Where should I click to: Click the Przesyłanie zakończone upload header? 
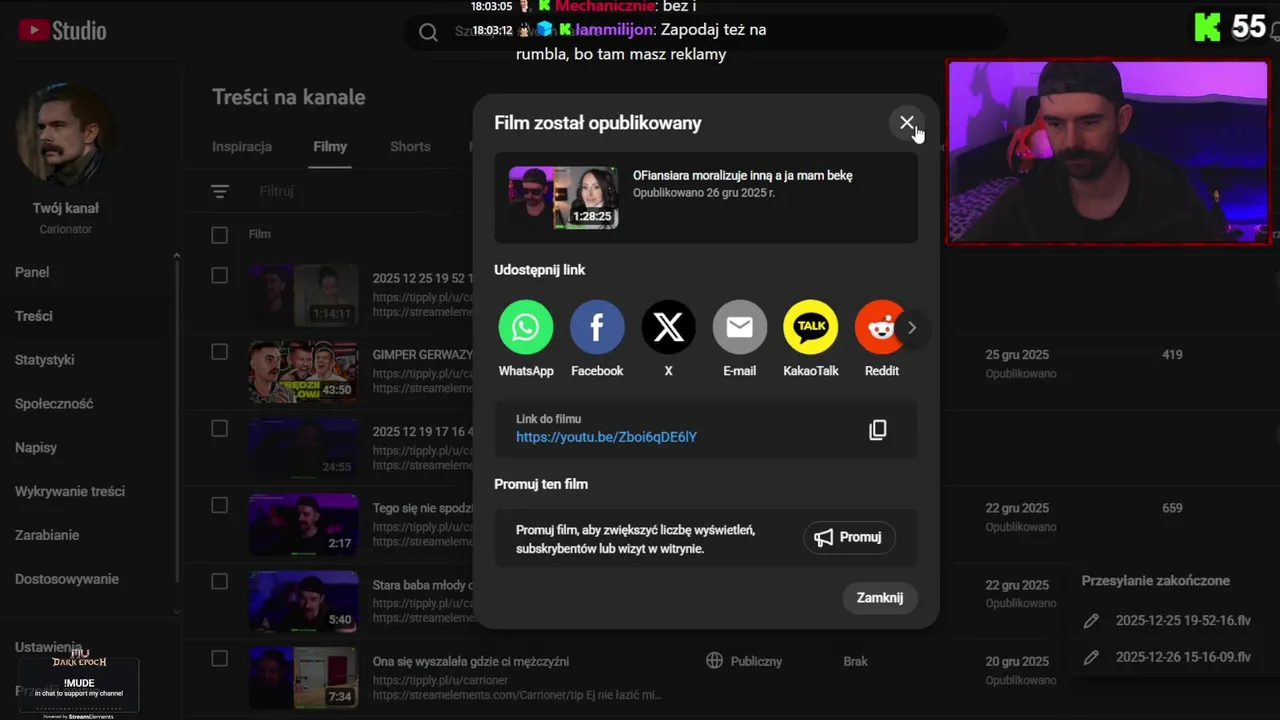coord(1156,580)
